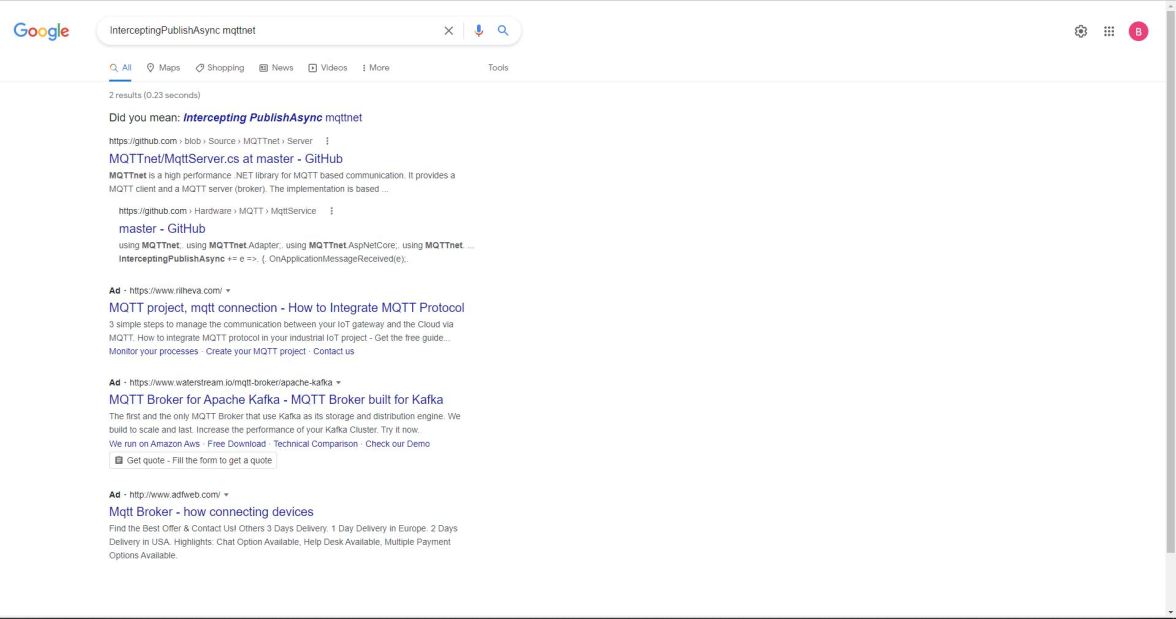Open the 'MQTTnet/MqttServer.cs at master - GitHub' result
This screenshot has width=1176, height=619.
pos(226,158)
